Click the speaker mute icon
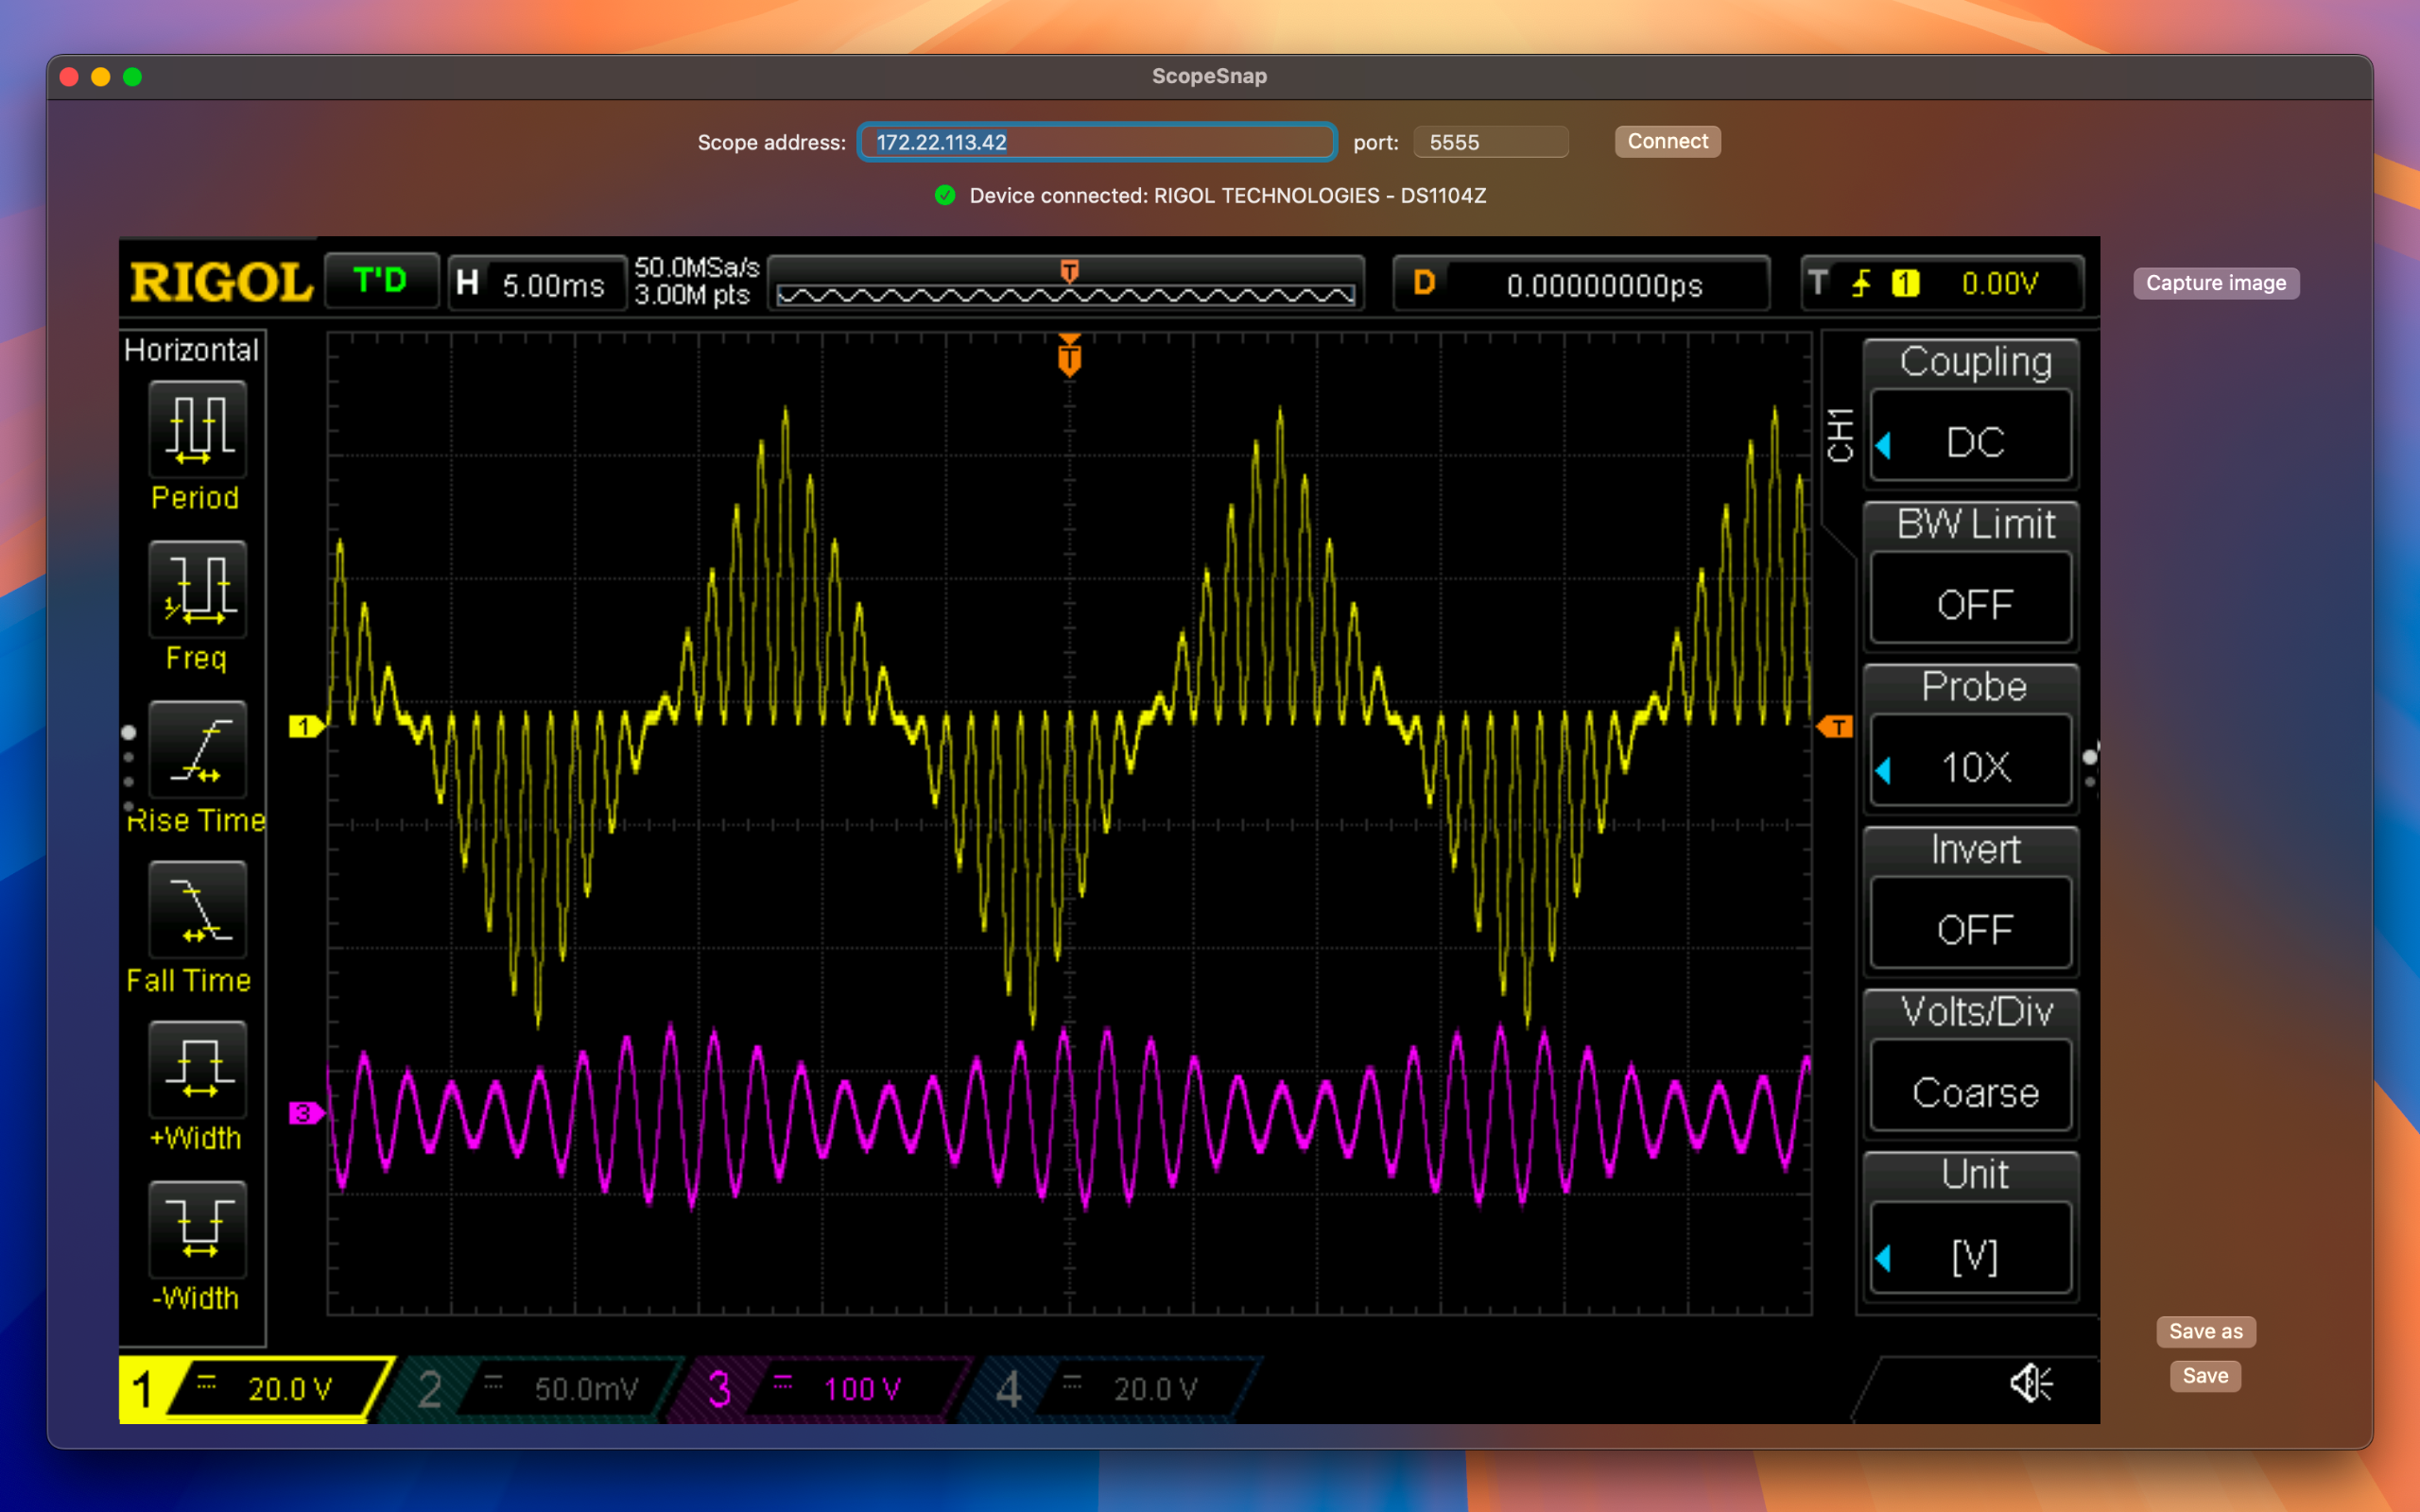Image resolution: width=2420 pixels, height=1512 pixels. pyautogui.click(x=2031, y=1383)
